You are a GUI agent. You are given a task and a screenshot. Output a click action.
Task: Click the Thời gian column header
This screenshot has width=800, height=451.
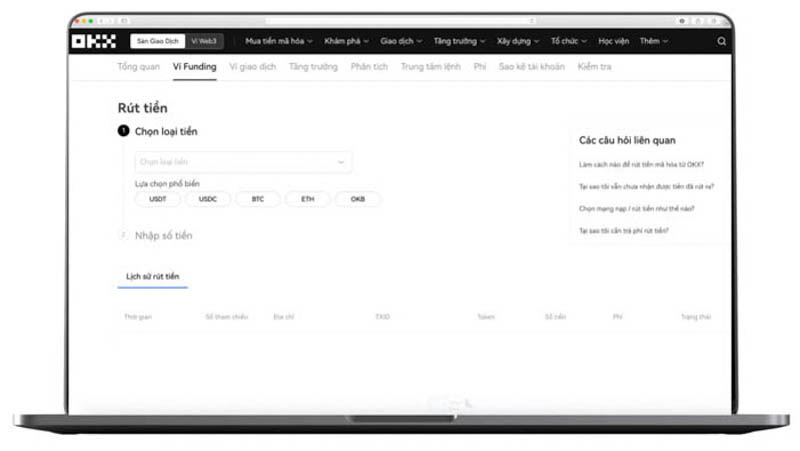point(138,317)
